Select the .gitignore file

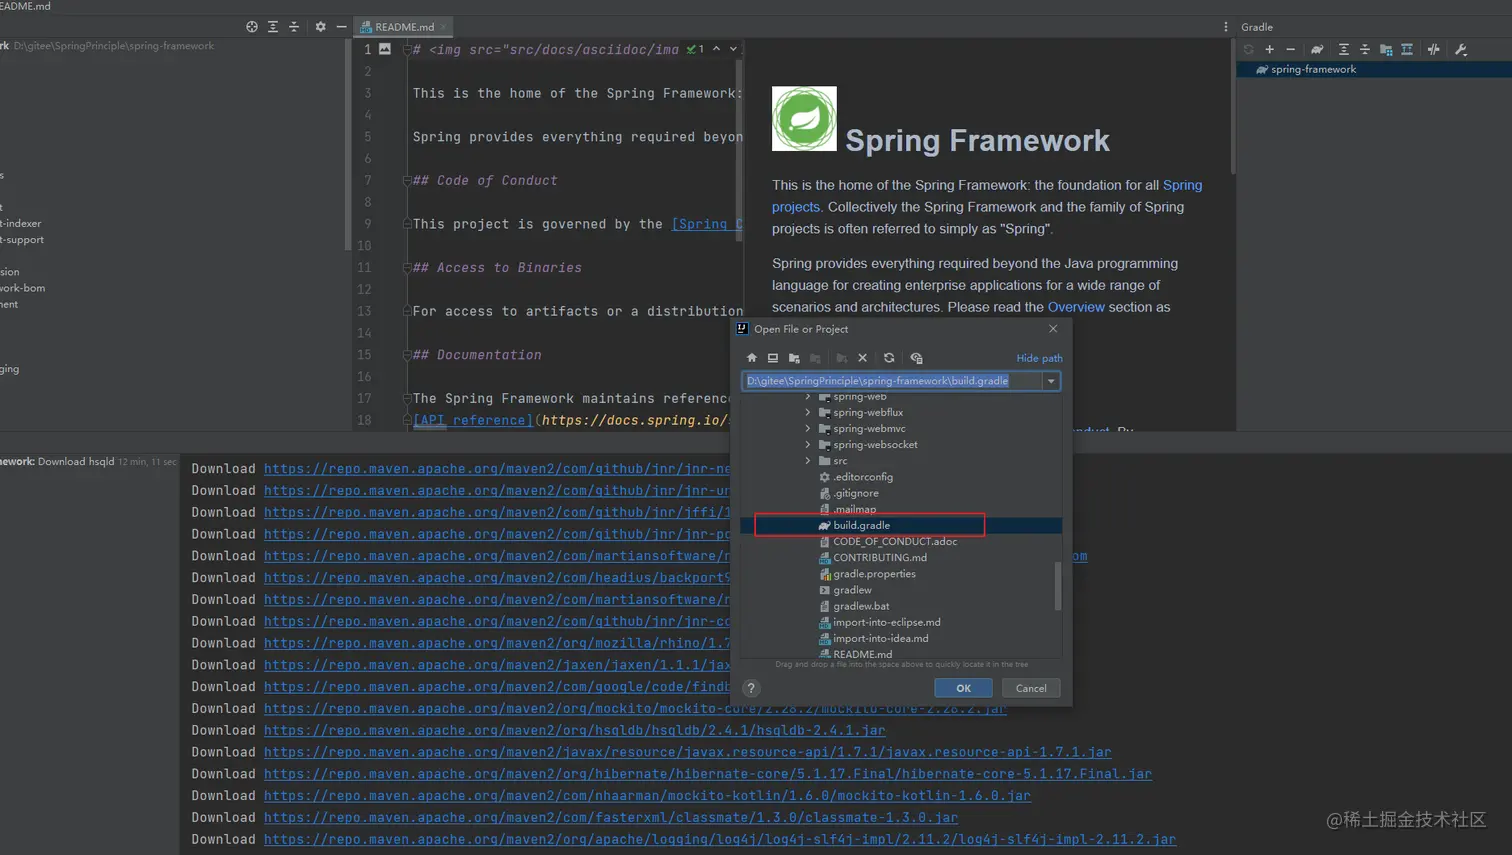pyautogui.click(x=849, y=493)
